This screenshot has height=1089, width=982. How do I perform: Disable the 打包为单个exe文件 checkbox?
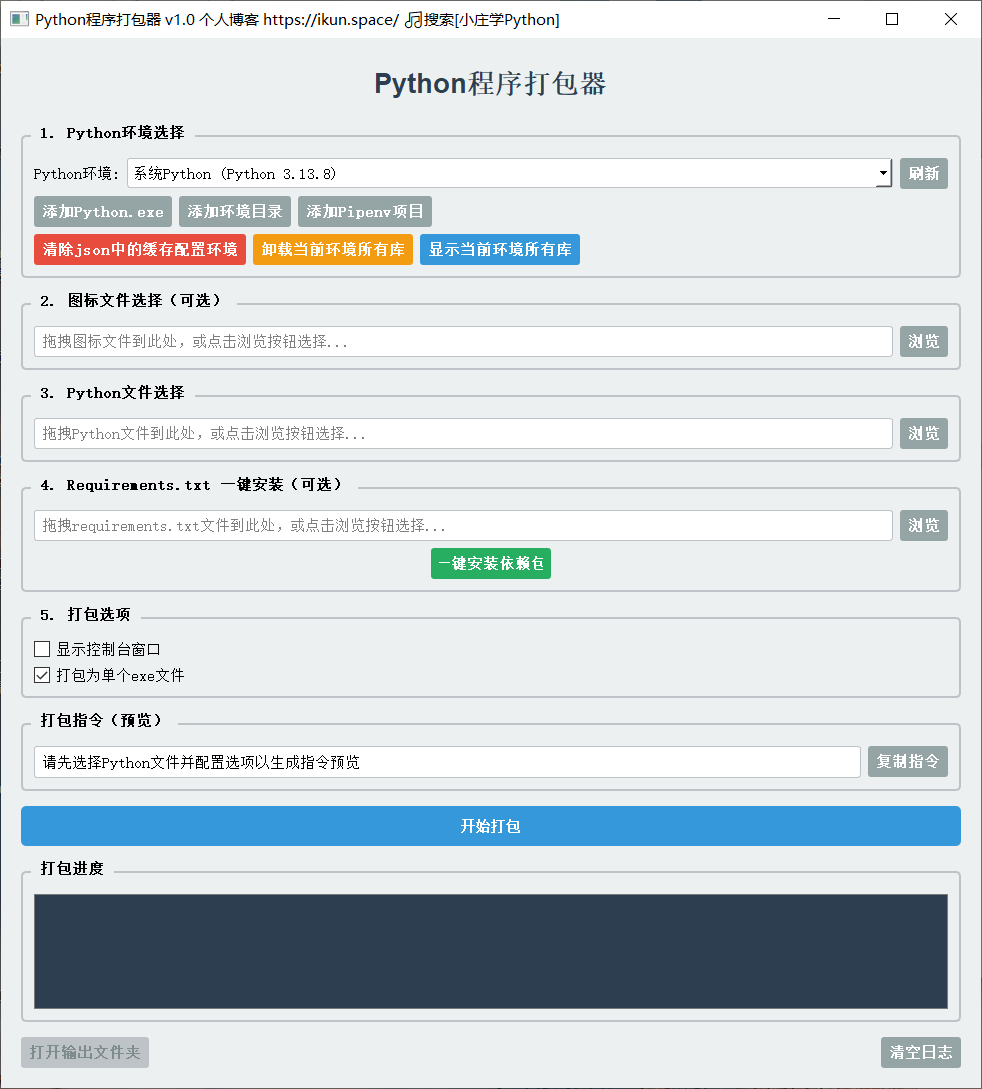click(x=42, y=674)
